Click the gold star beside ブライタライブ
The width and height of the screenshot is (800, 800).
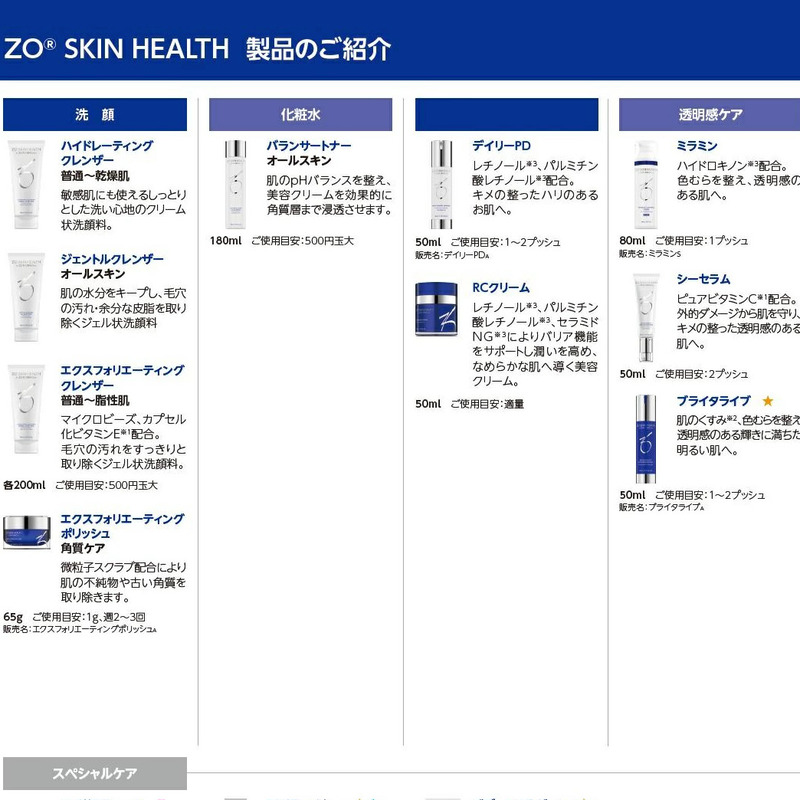pos(767,401)
